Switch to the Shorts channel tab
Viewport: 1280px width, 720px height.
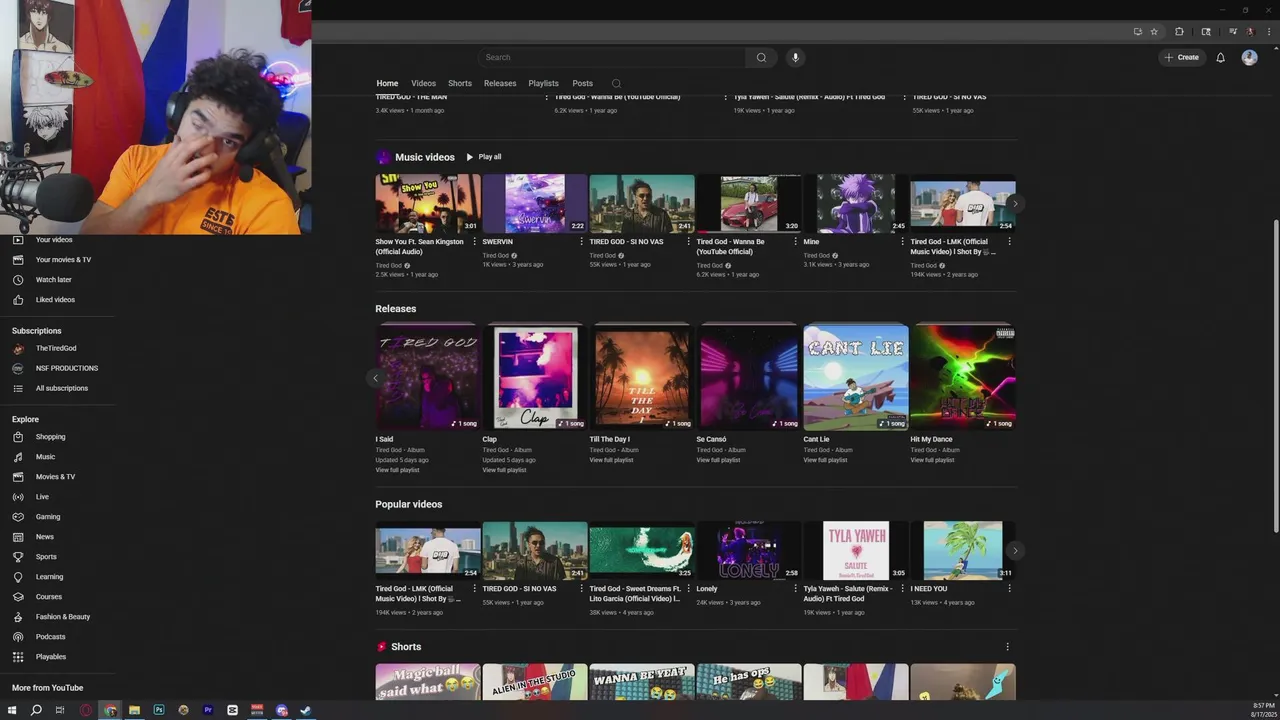[460, 83]
